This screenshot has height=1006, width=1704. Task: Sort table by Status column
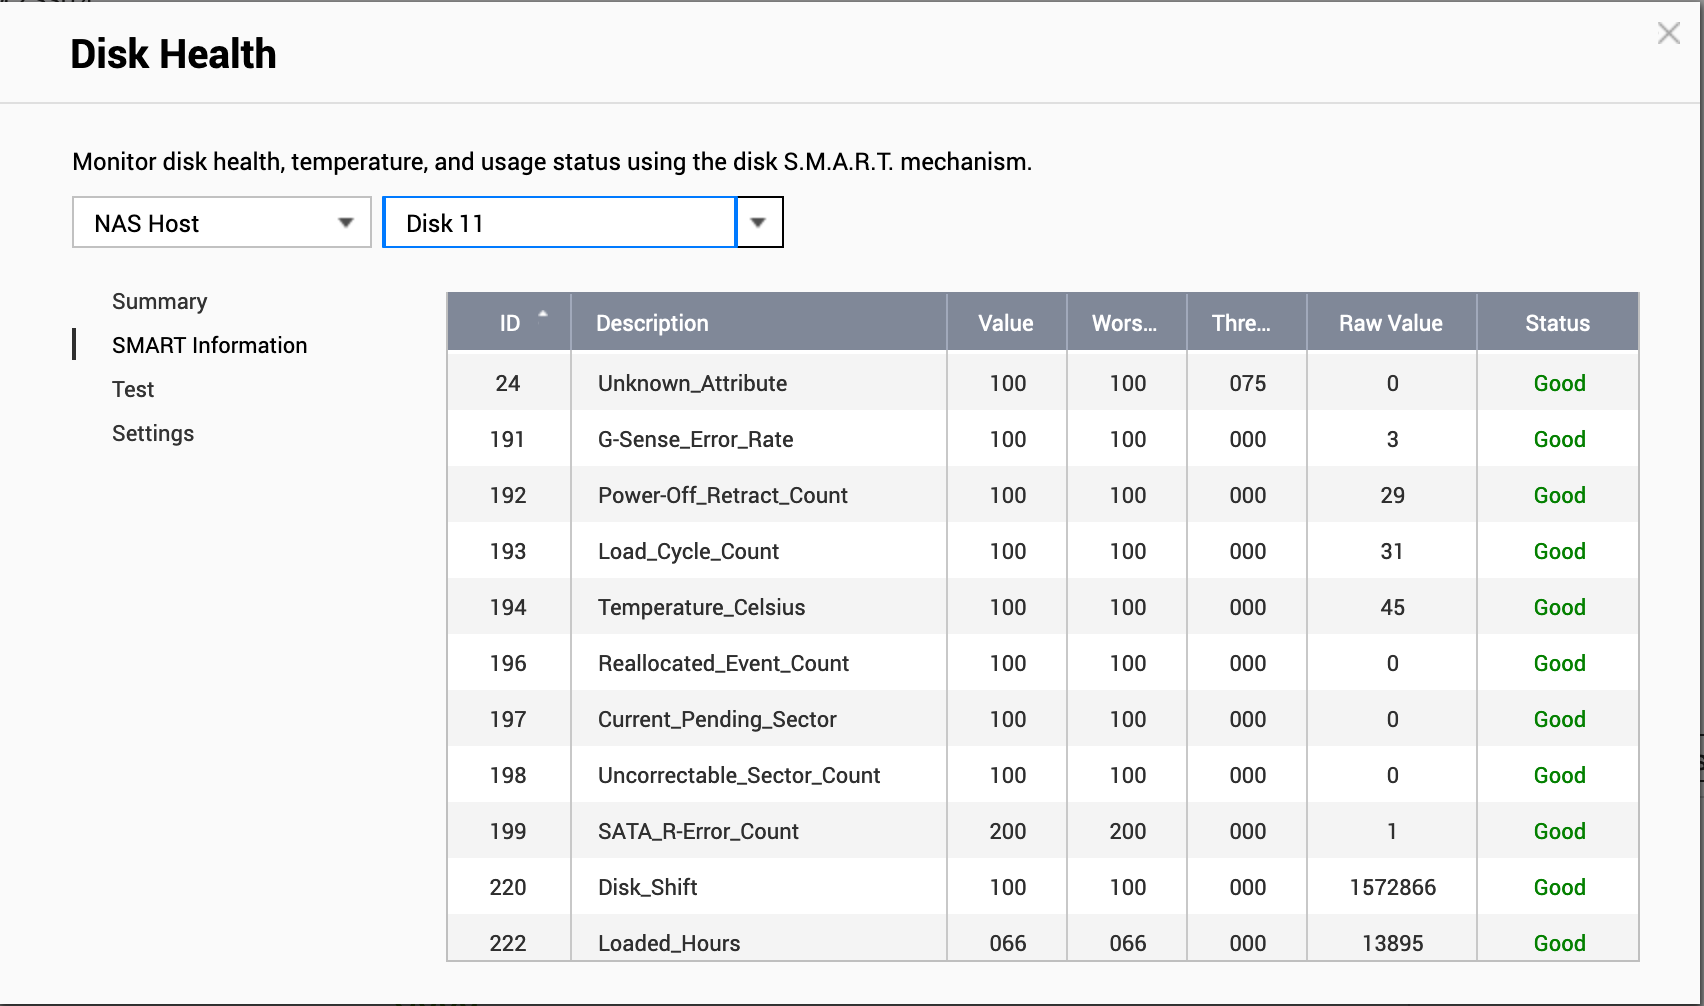[x=1558, y=322]
